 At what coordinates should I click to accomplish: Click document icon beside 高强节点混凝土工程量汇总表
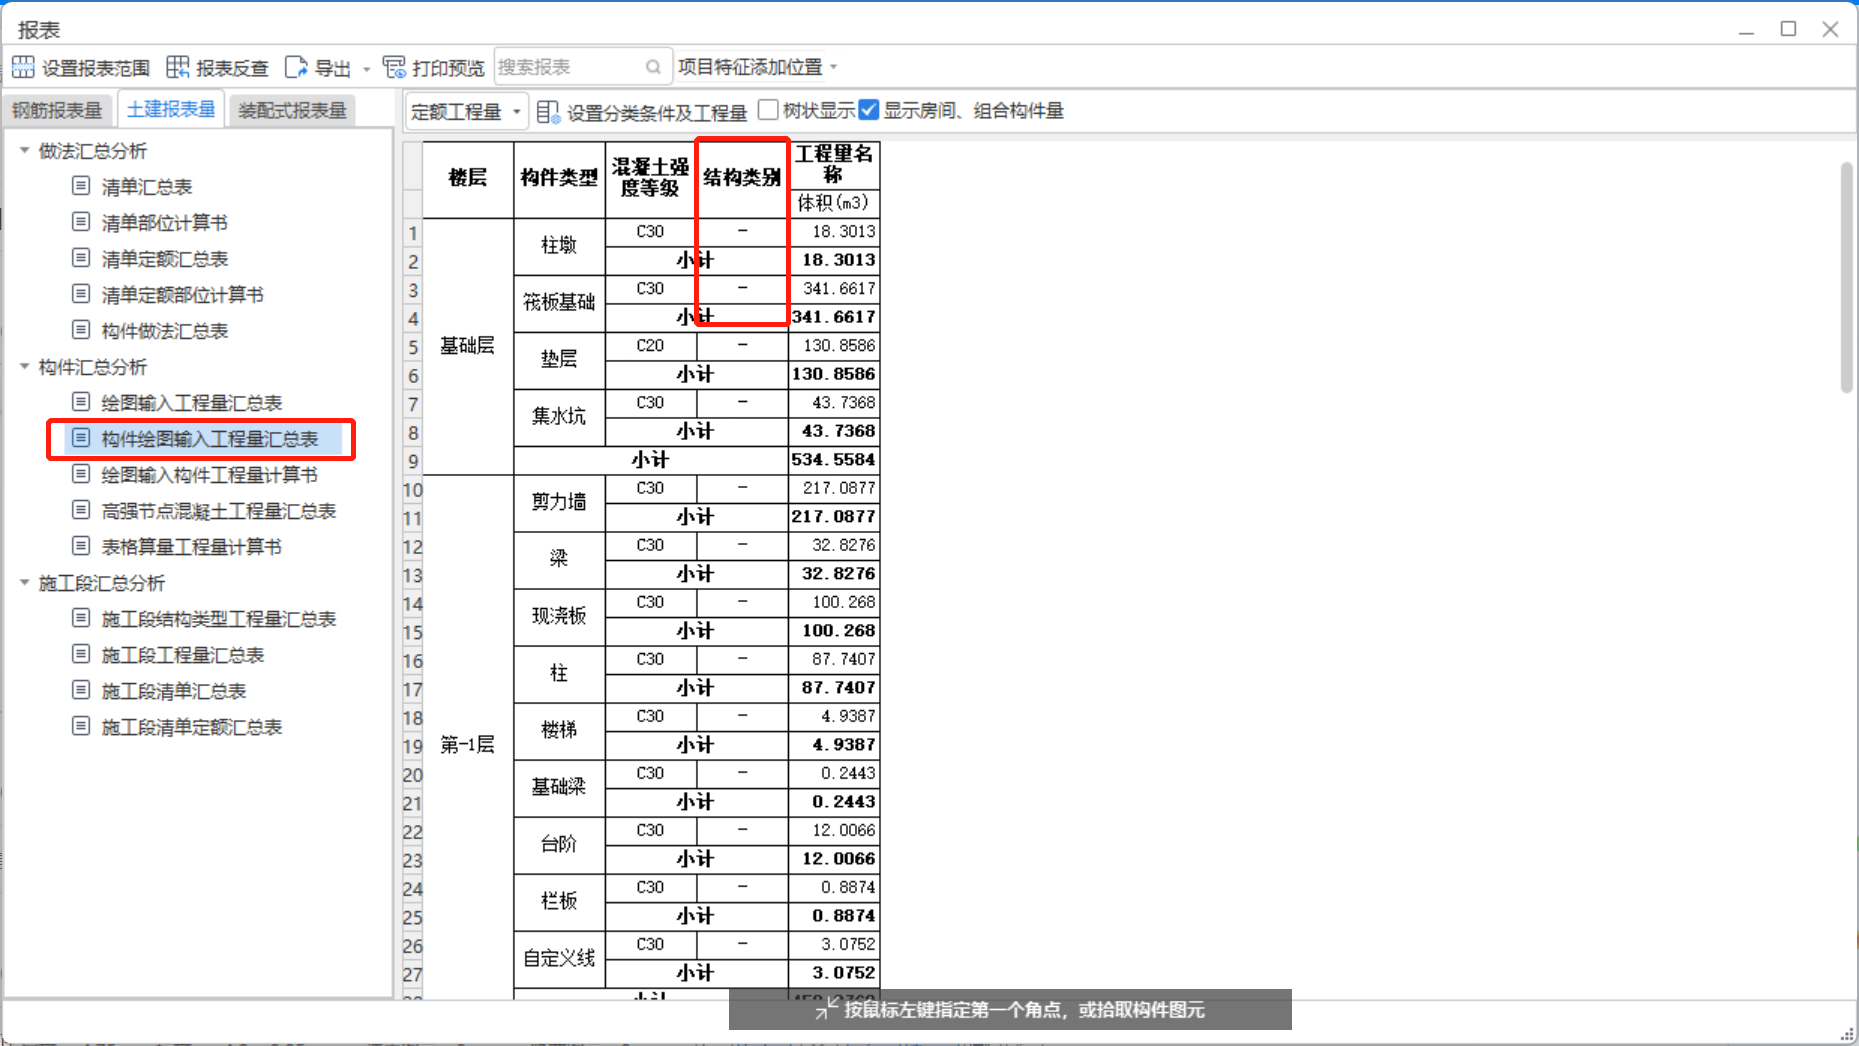(81, 510)
